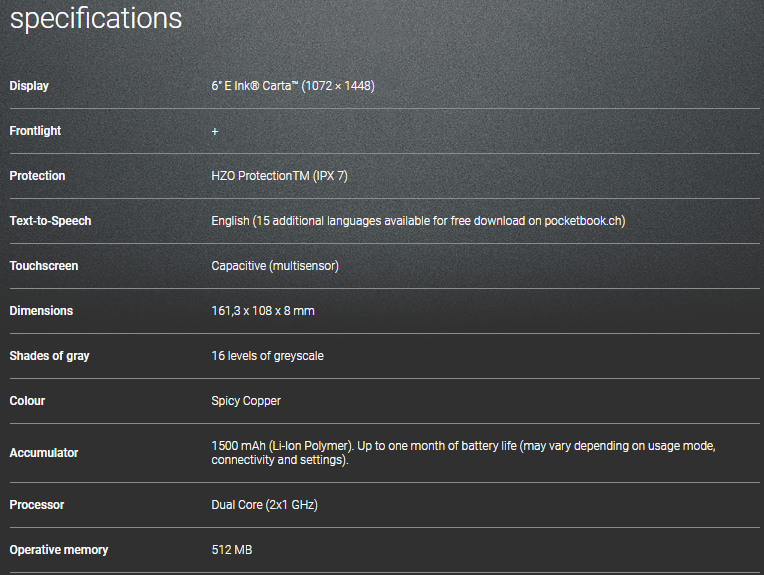Click the Dimensions label
The height and width of the screenshot is (575, 764).
point(41,311)
